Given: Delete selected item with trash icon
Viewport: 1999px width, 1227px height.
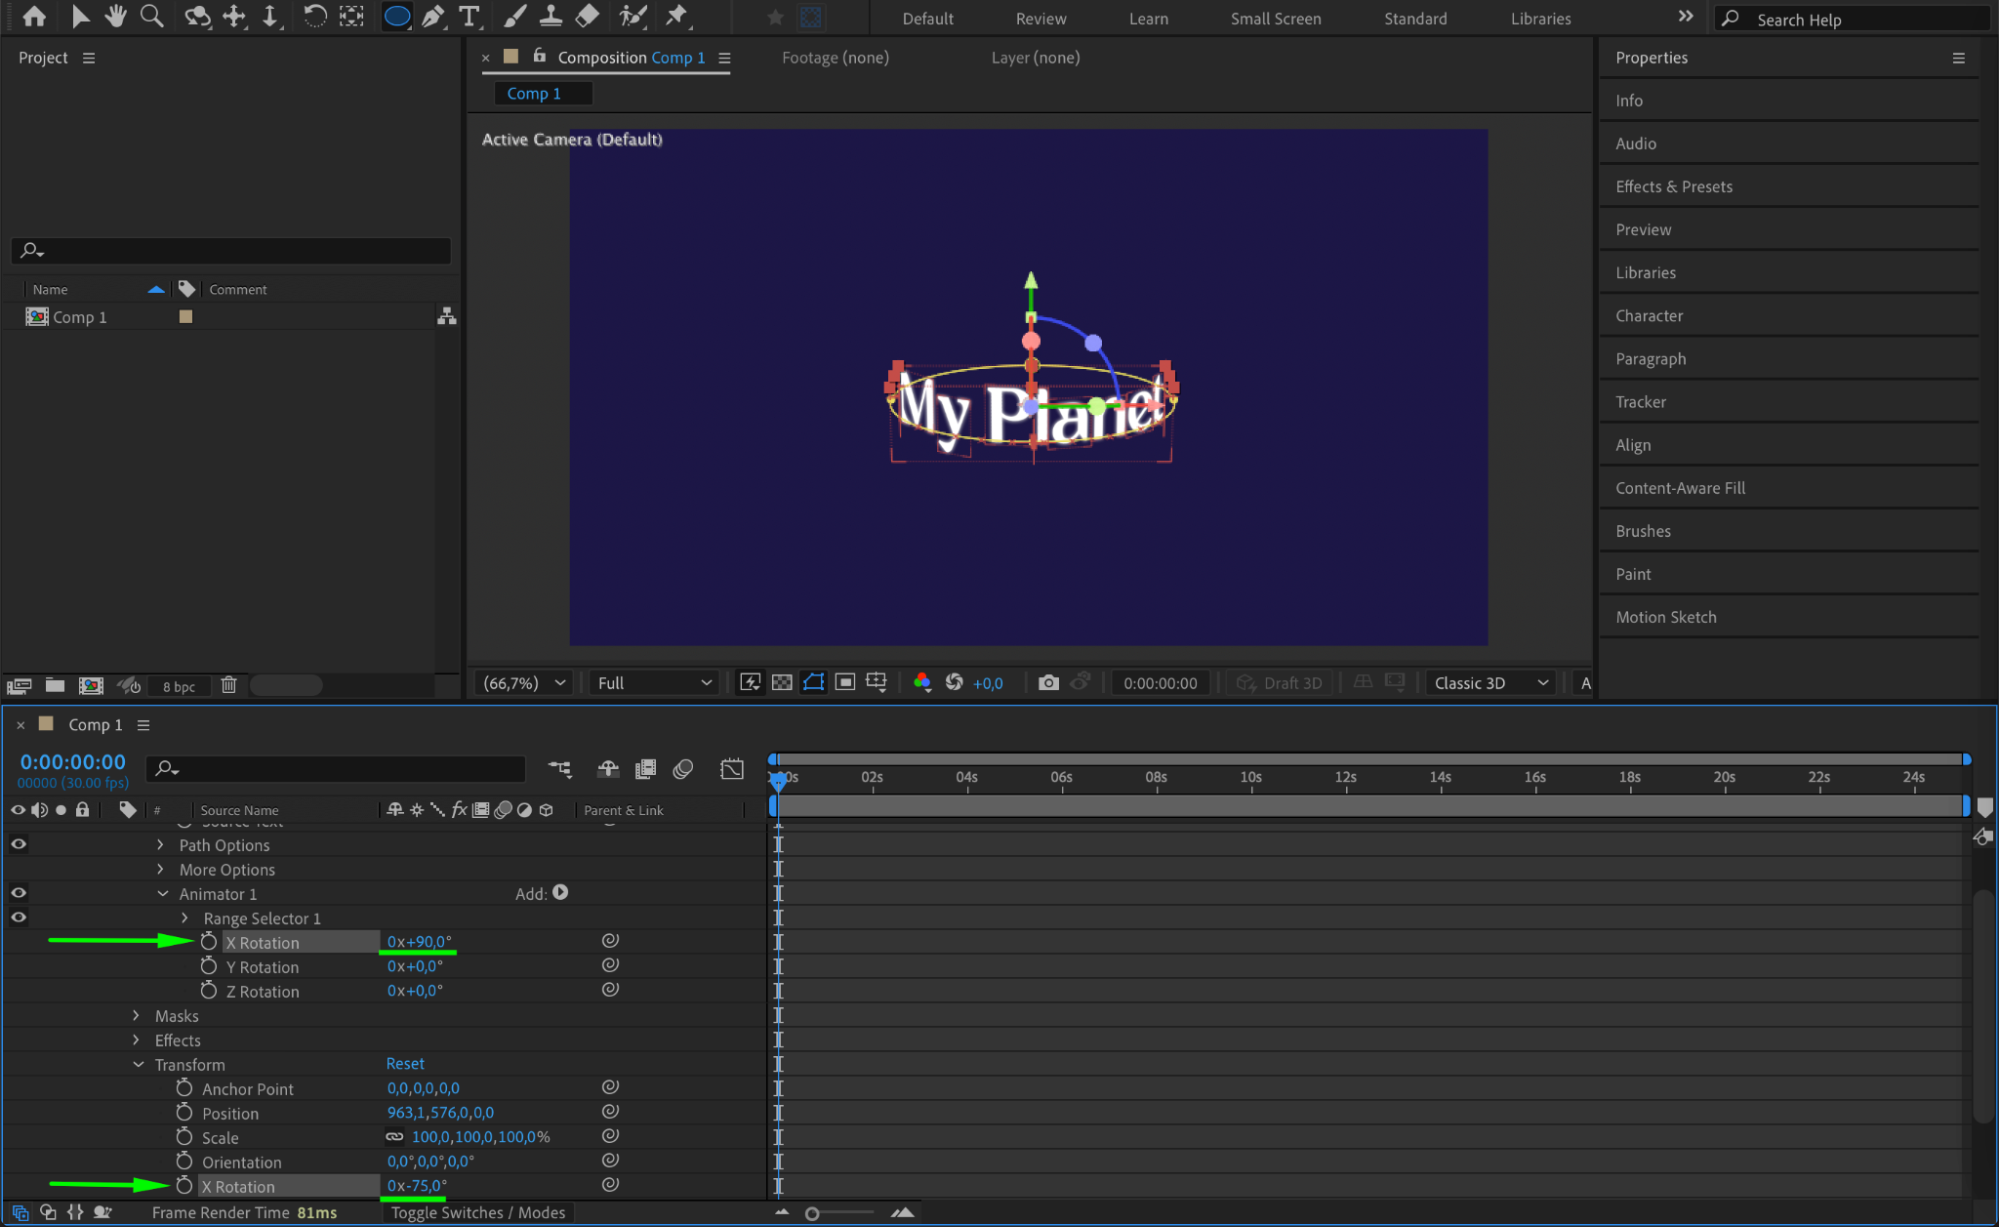Looking at the screenshot, I should [229, 685].
